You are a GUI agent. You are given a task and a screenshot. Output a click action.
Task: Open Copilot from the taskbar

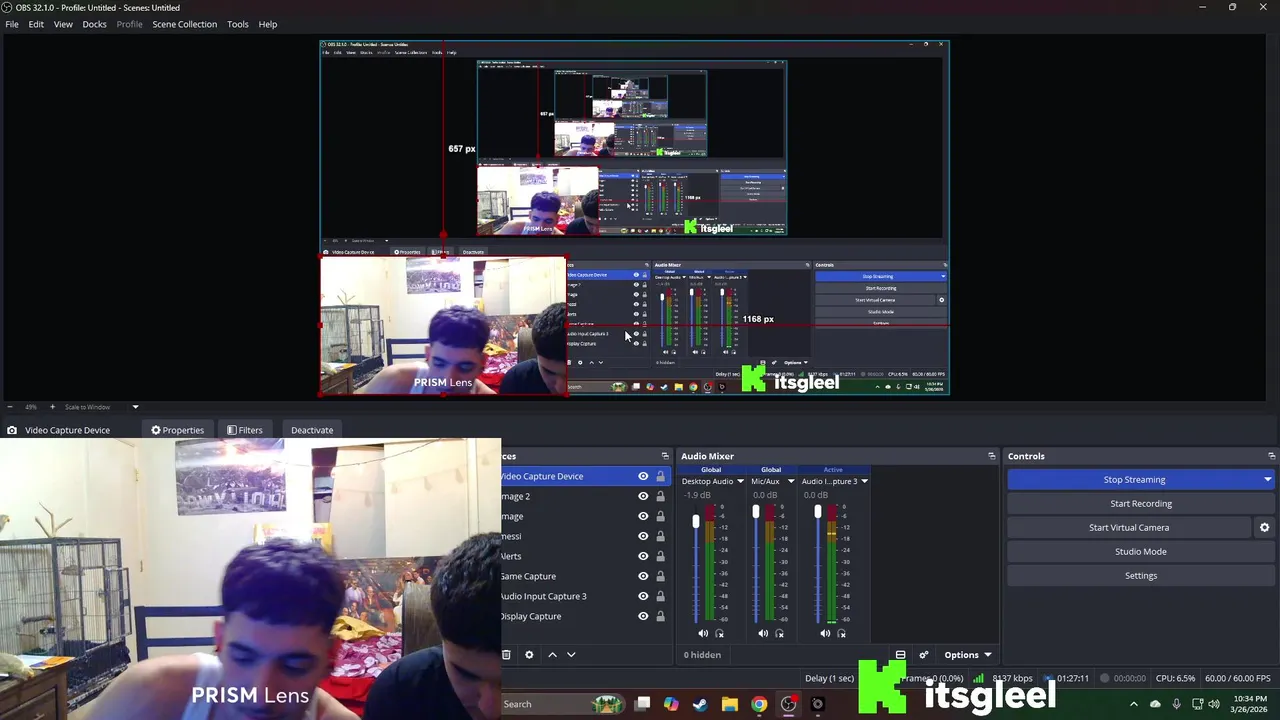coord(671,704)
